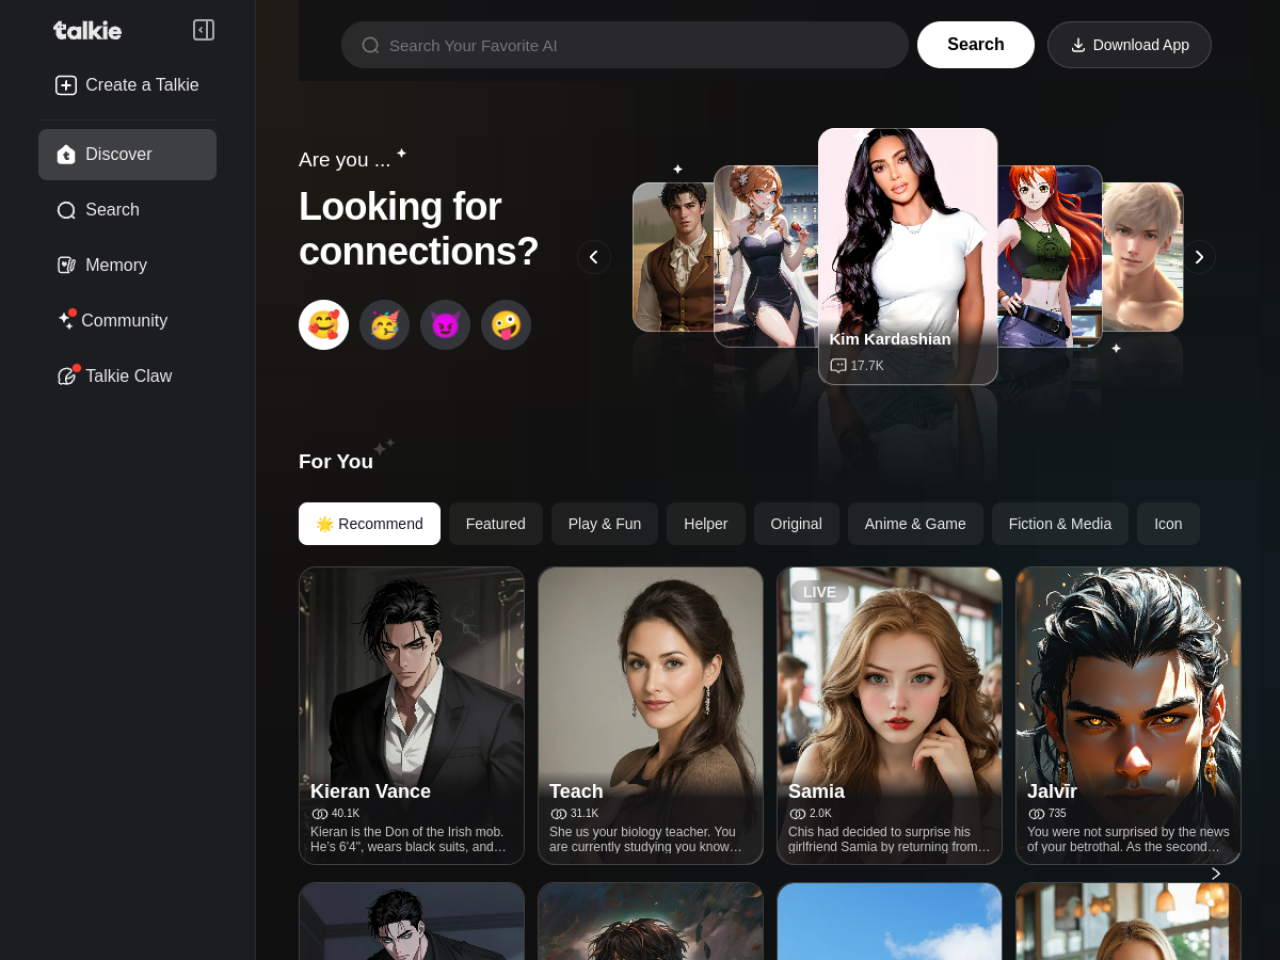Click the "Looking for connections?" headline

[x=419, y=229]
